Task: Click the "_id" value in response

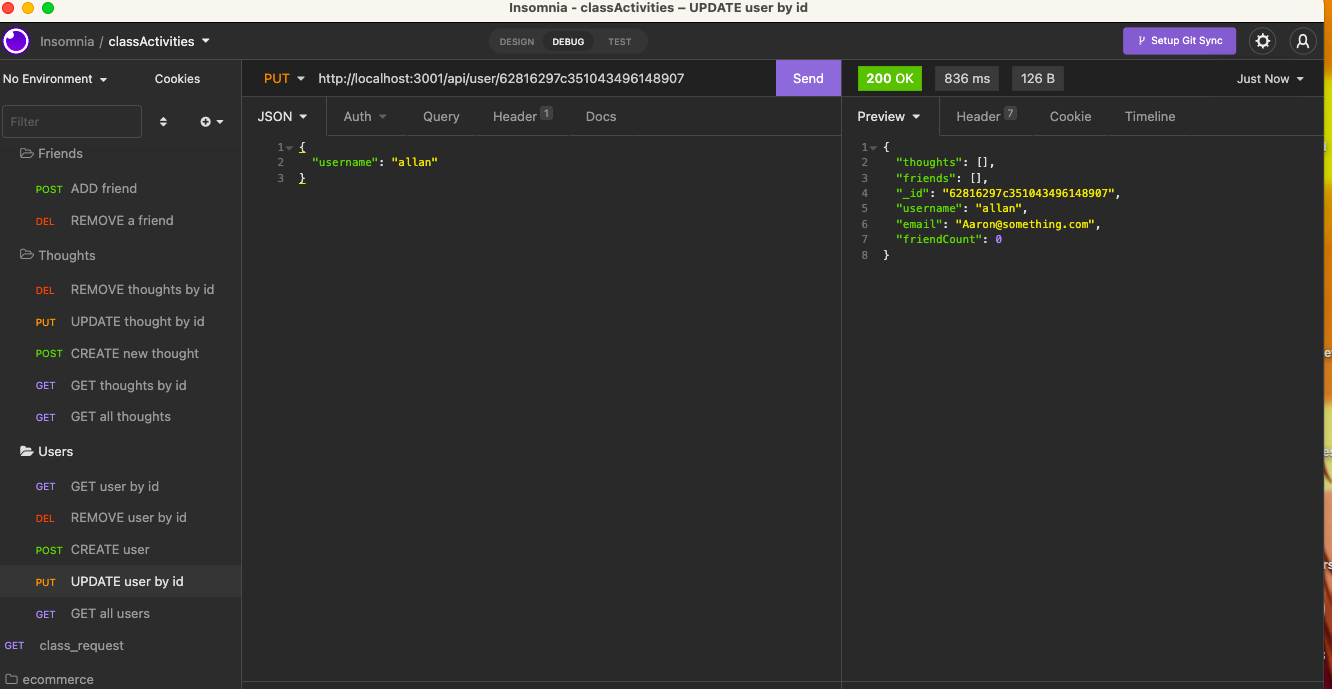Action: tap(1029, 193)
